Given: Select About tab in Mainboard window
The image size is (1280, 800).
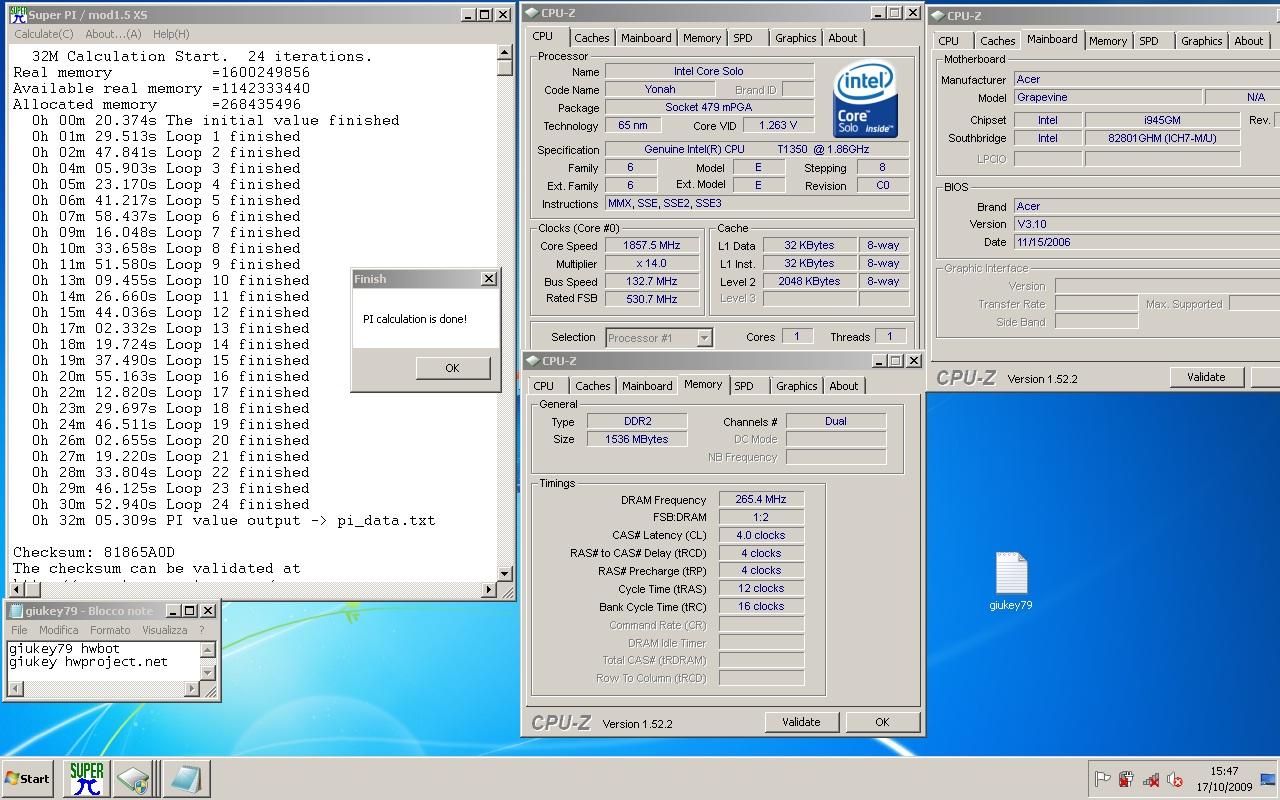Looking at the screenshot, I should pyautogui.click(x=1249, y=41).
